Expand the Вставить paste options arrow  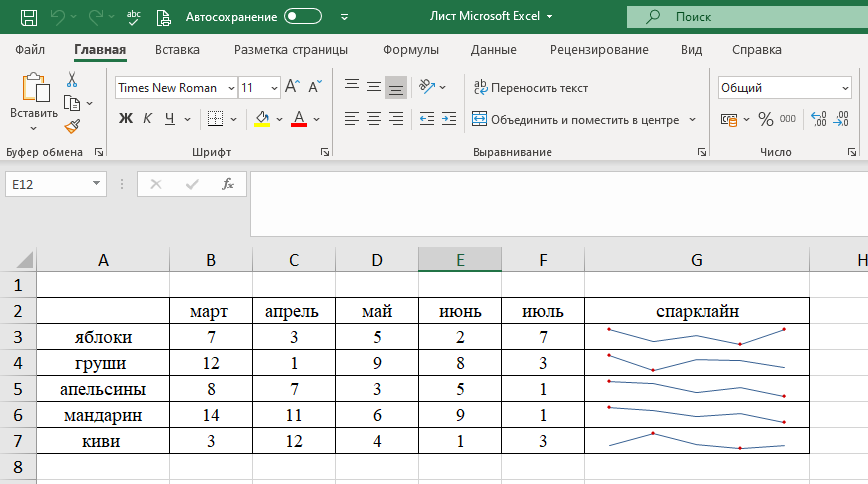click(x=33, y=128)
